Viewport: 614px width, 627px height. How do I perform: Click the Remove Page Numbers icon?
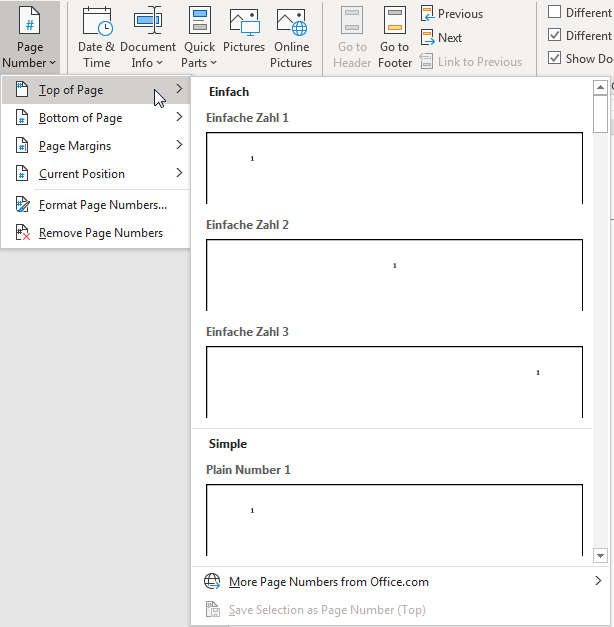click(x=23, y=233)
